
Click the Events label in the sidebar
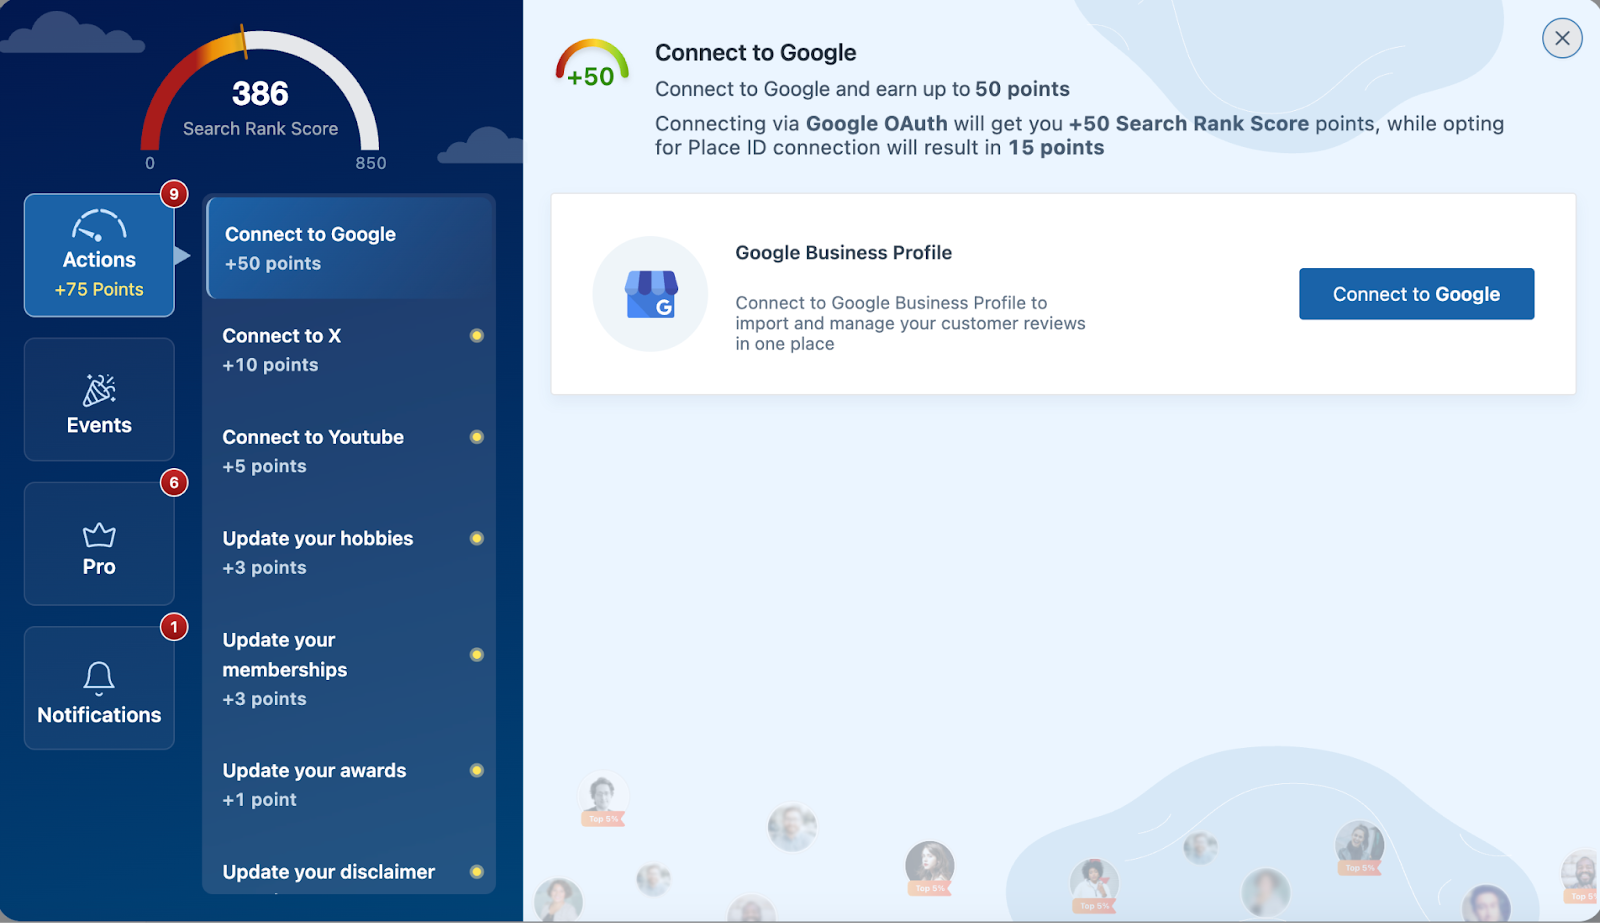click(99, 425)
